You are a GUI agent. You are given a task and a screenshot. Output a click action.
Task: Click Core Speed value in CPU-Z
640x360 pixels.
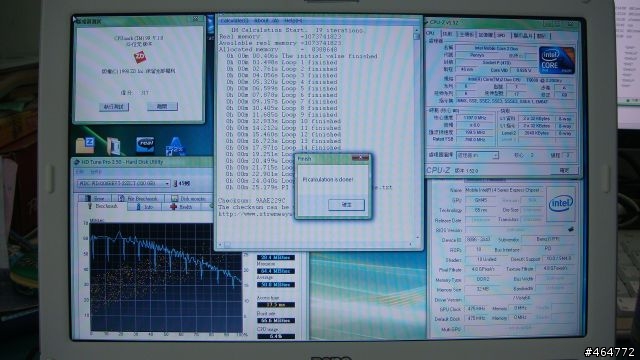coord(475,118)
